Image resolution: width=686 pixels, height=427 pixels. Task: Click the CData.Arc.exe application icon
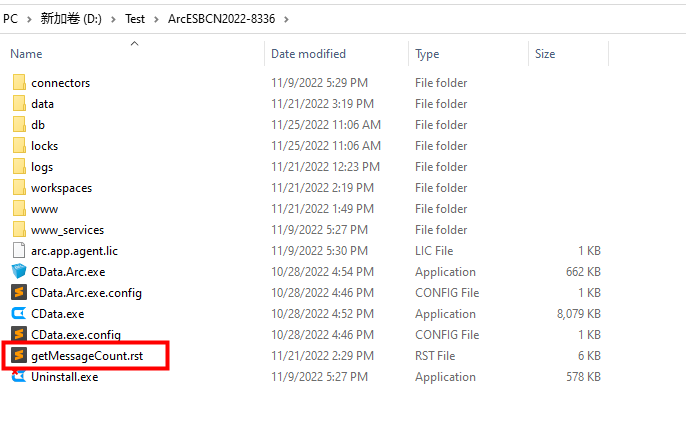(x=19, y=271)
